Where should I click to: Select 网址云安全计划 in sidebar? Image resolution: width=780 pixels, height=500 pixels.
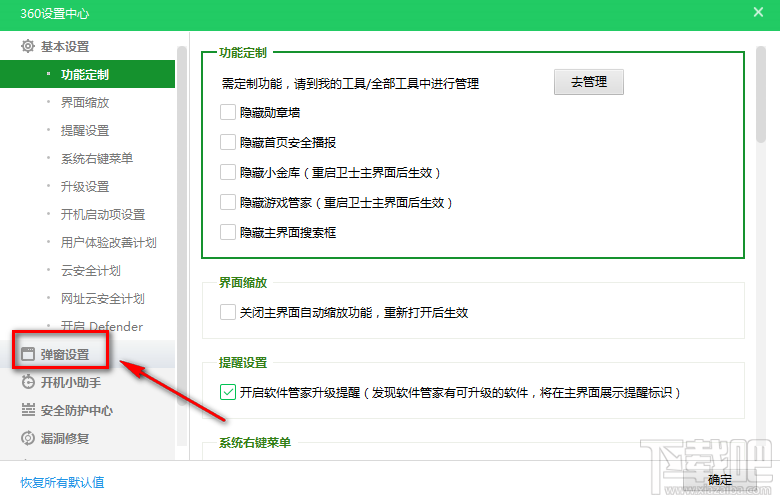(x=103, y=299)
